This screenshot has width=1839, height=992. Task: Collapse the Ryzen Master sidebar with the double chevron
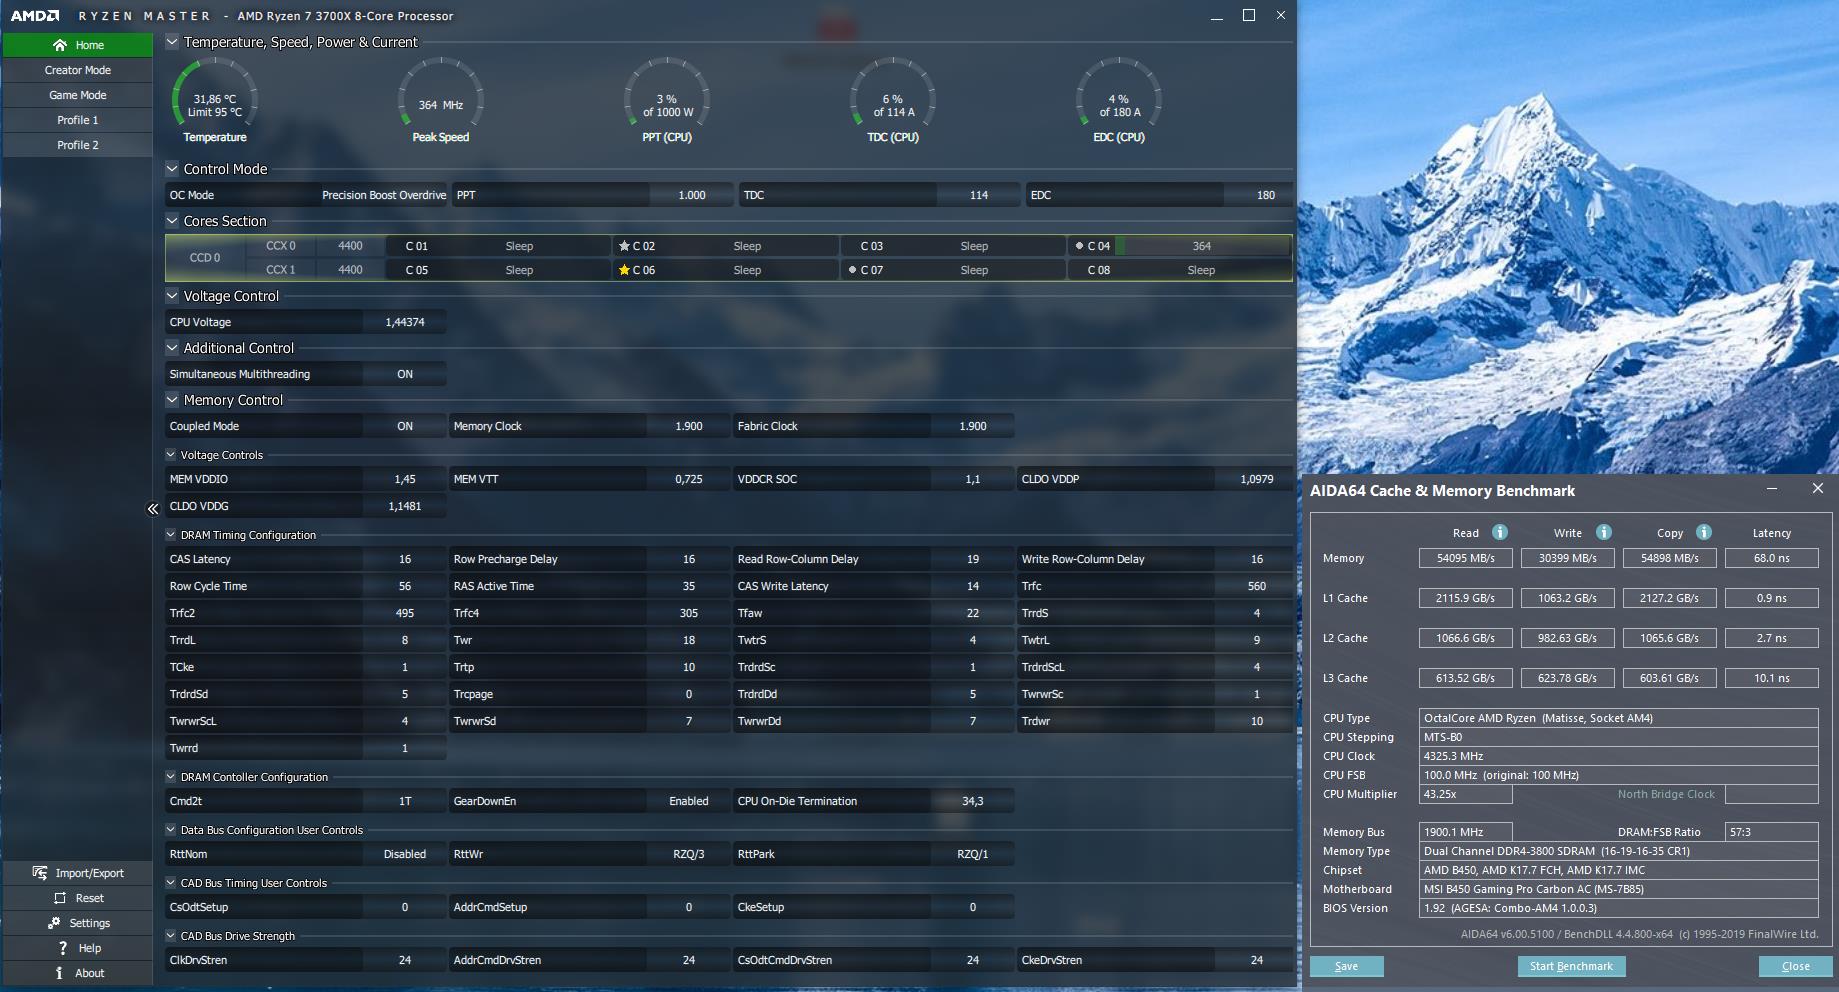coord(153,509)
